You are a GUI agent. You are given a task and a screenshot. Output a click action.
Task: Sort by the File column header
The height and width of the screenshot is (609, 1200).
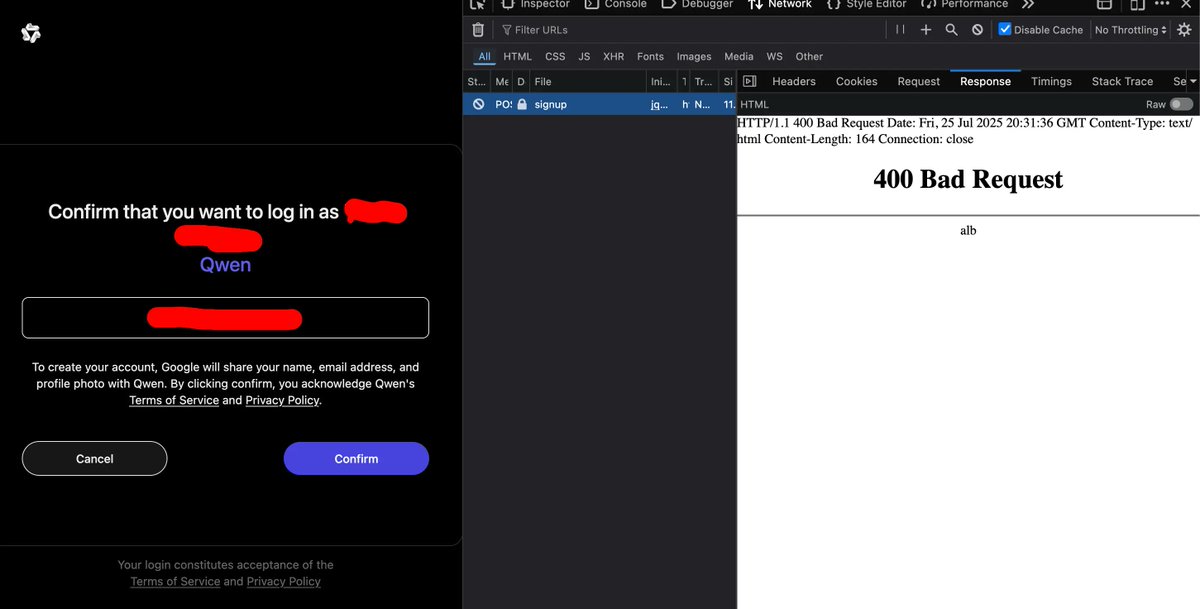click(x=588, y=81)
